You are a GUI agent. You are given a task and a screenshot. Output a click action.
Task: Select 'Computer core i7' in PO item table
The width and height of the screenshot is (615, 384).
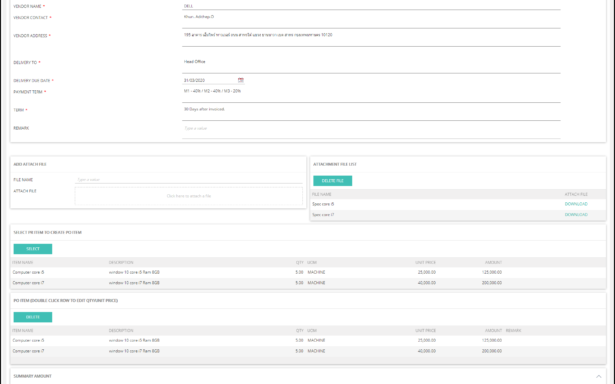pyautogui.click(x=28, y=351)
